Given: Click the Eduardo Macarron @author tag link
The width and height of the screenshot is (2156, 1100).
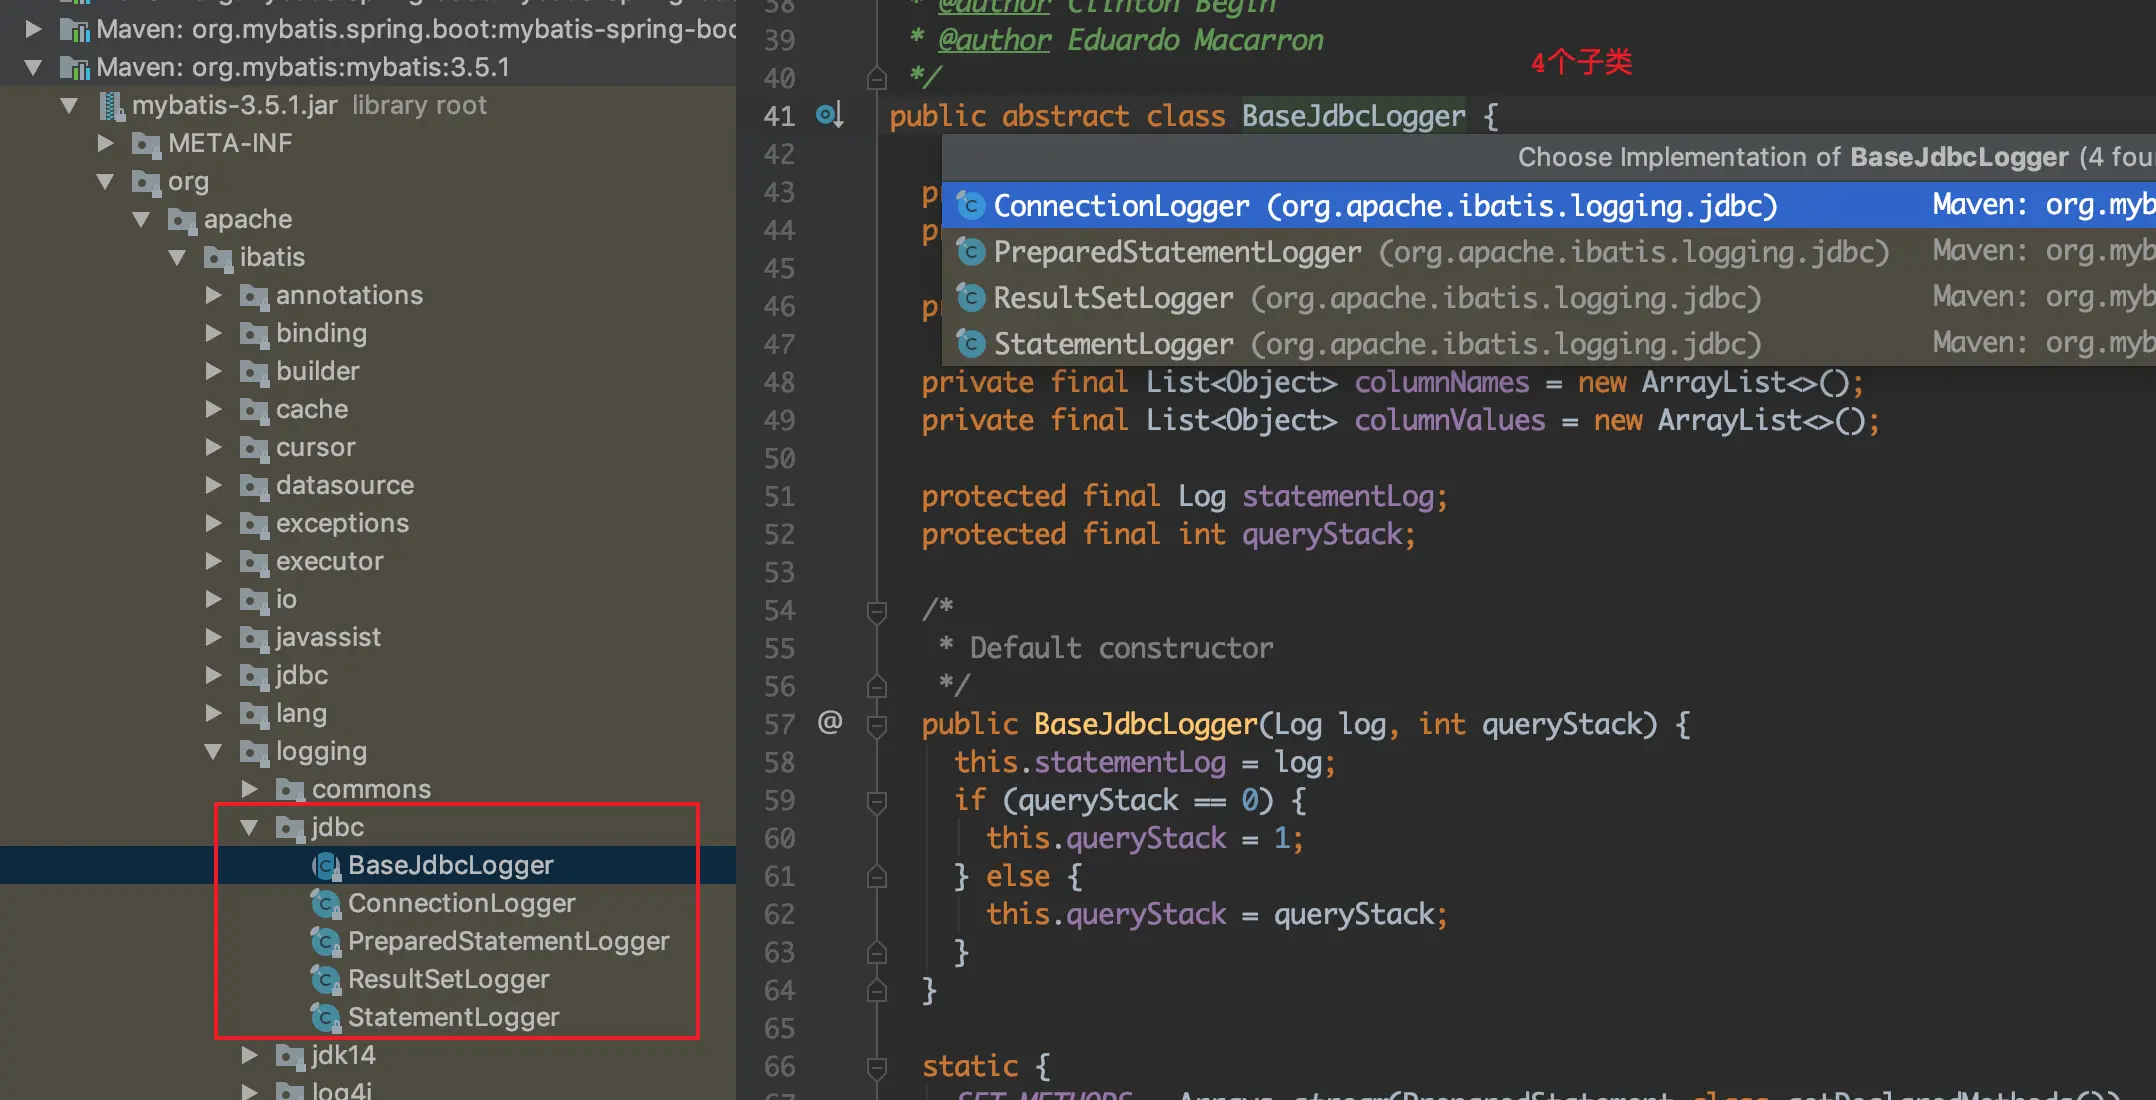Looking at the screenshot, I should [994, 40].
